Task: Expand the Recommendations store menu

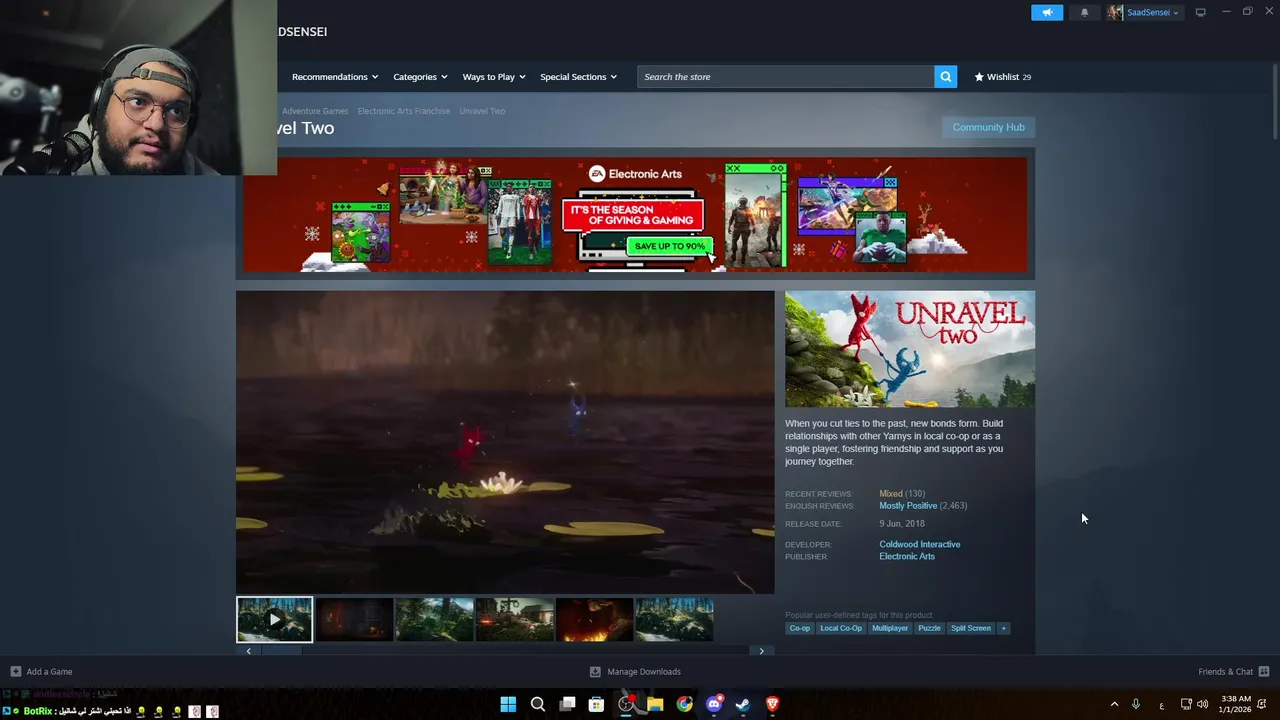Action: click(x=335, y=77)
